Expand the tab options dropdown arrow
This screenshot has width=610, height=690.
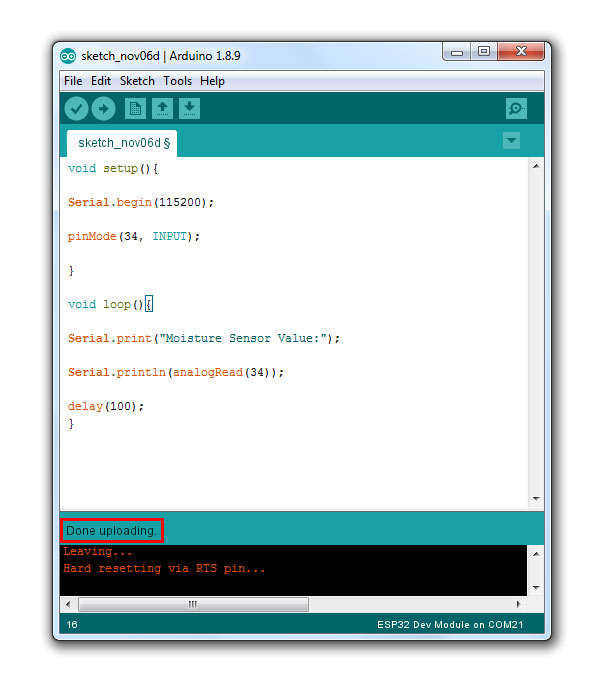(511, 141)
